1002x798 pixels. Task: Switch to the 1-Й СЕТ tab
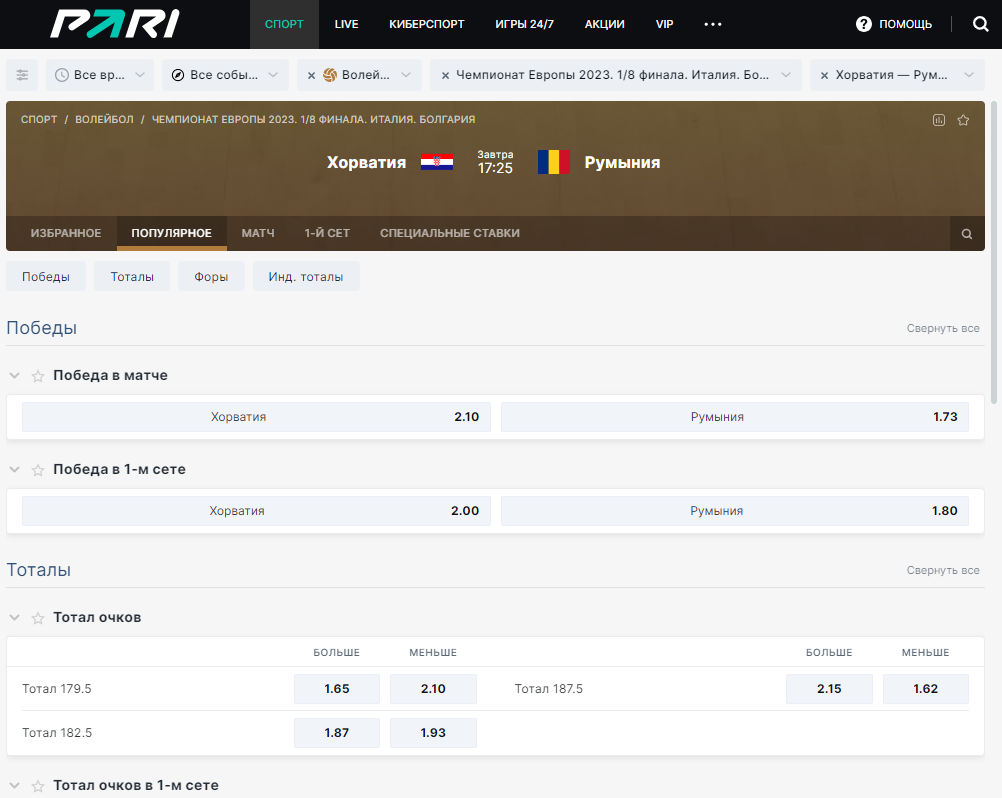point(327,233)
